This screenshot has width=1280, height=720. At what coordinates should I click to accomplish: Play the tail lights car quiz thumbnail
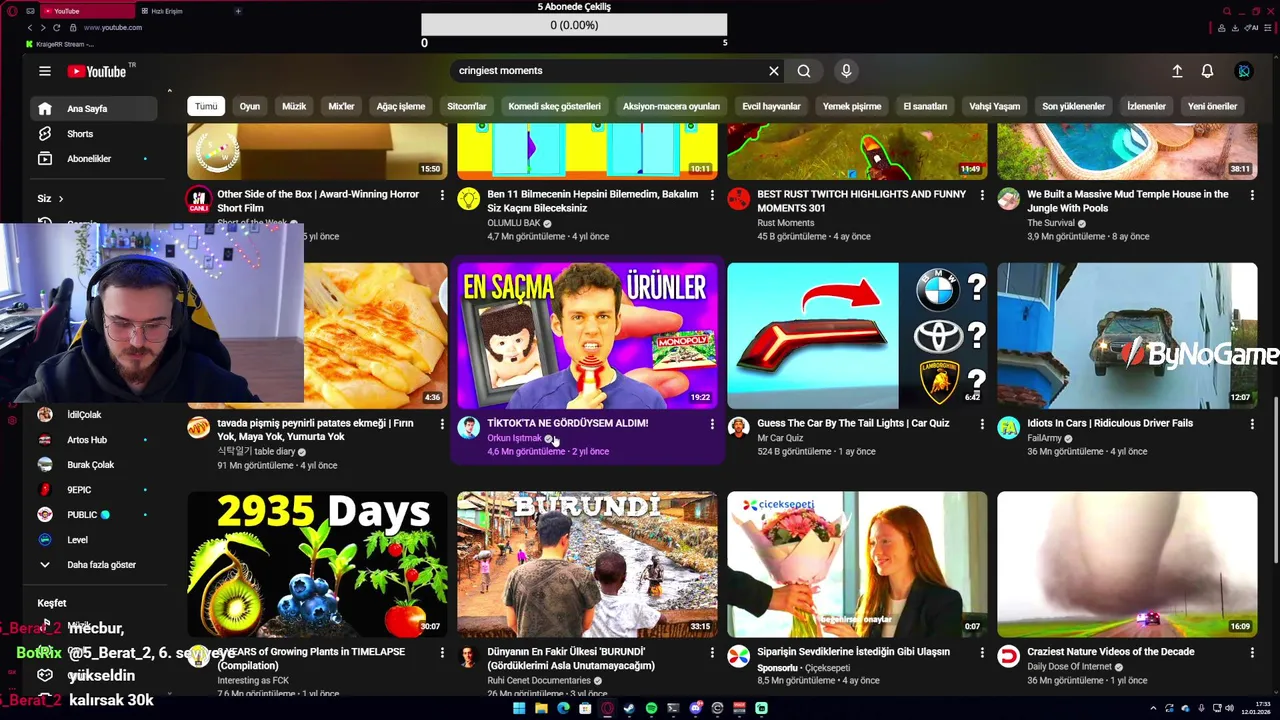point(857,336)
